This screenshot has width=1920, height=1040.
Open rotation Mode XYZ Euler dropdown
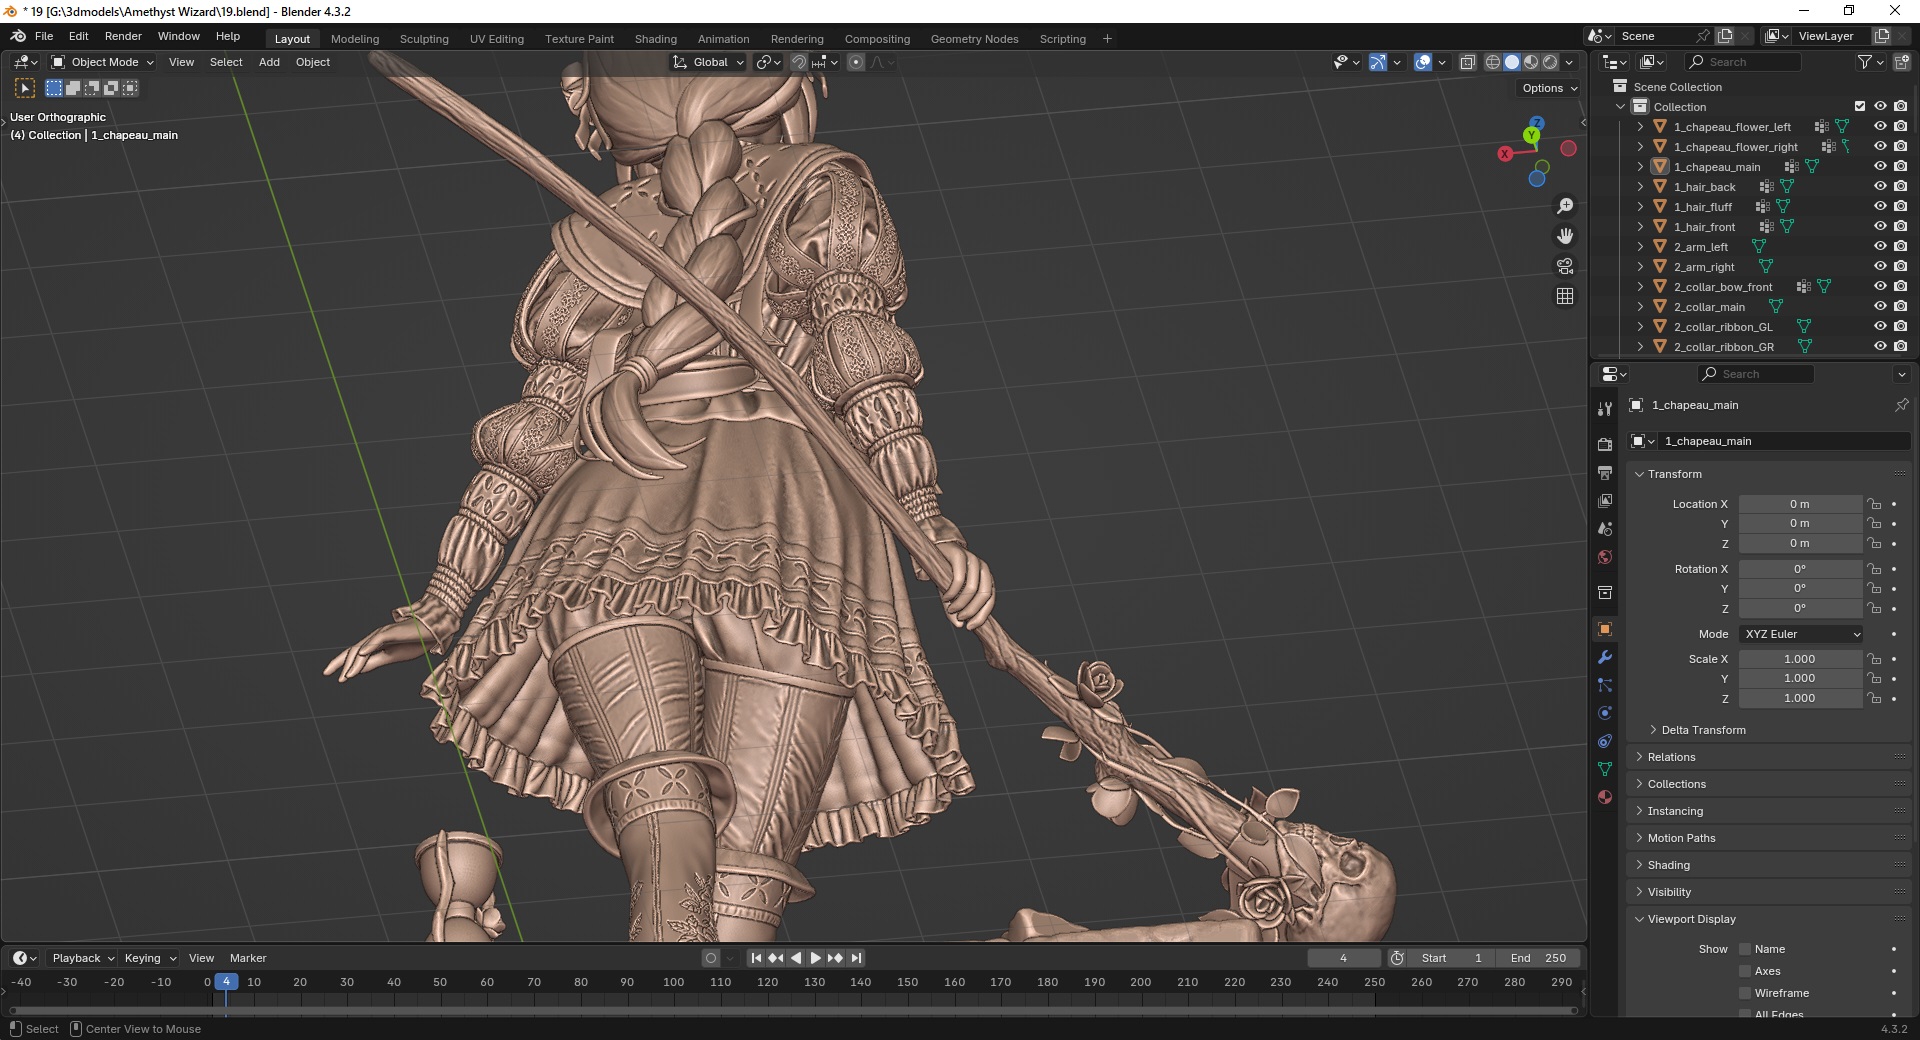1802,634
